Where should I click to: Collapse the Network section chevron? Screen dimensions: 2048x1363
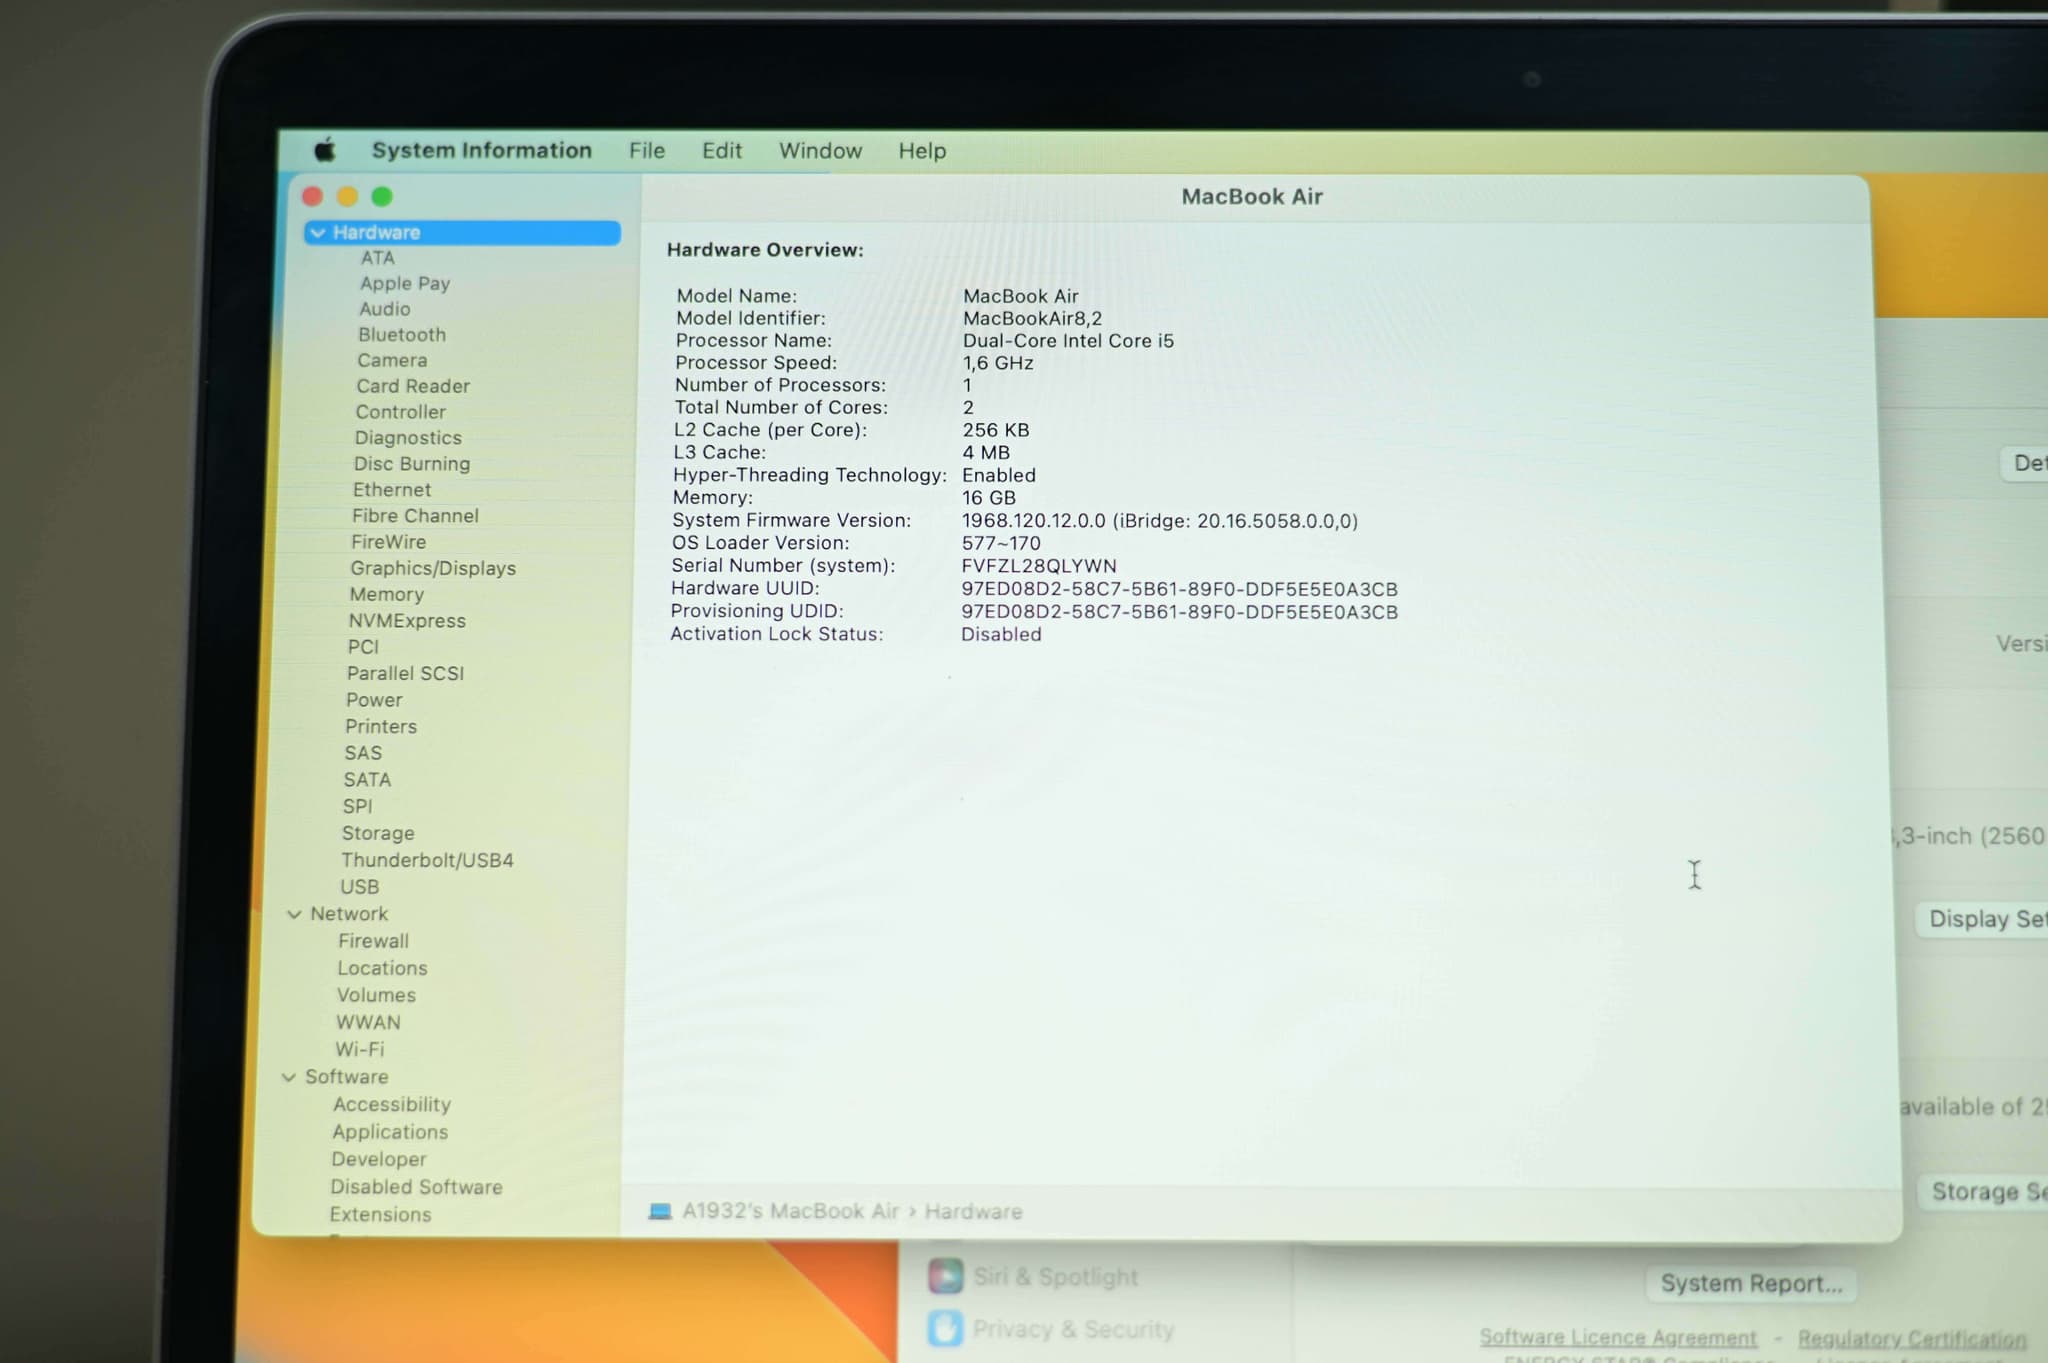point(294,914)
